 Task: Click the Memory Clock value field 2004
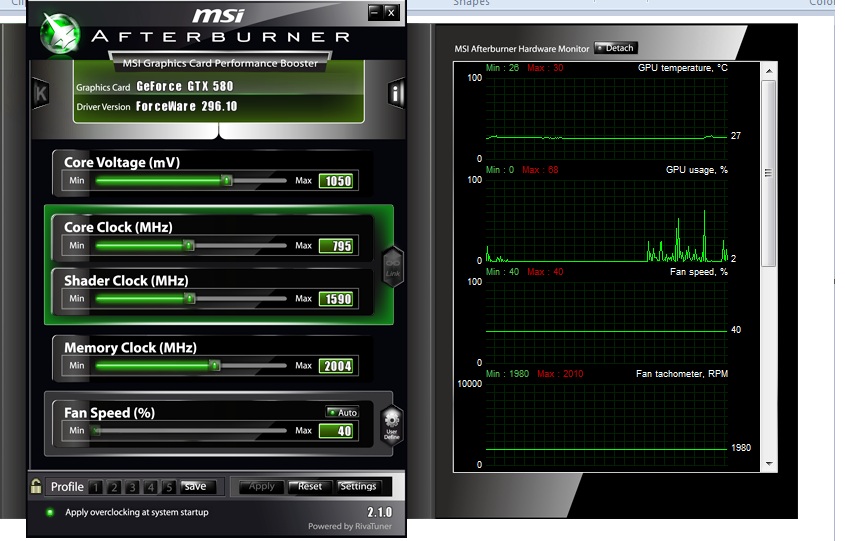[337, 366]
